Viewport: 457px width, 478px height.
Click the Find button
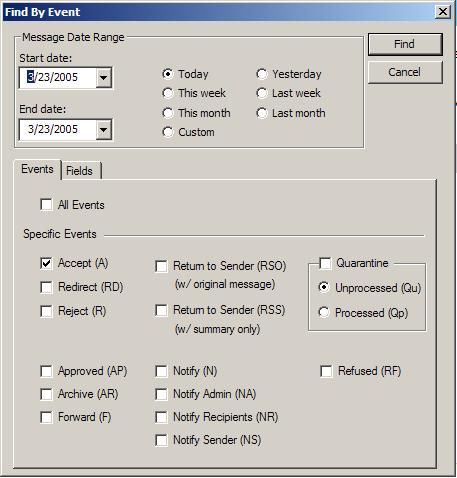click(405, 44)
